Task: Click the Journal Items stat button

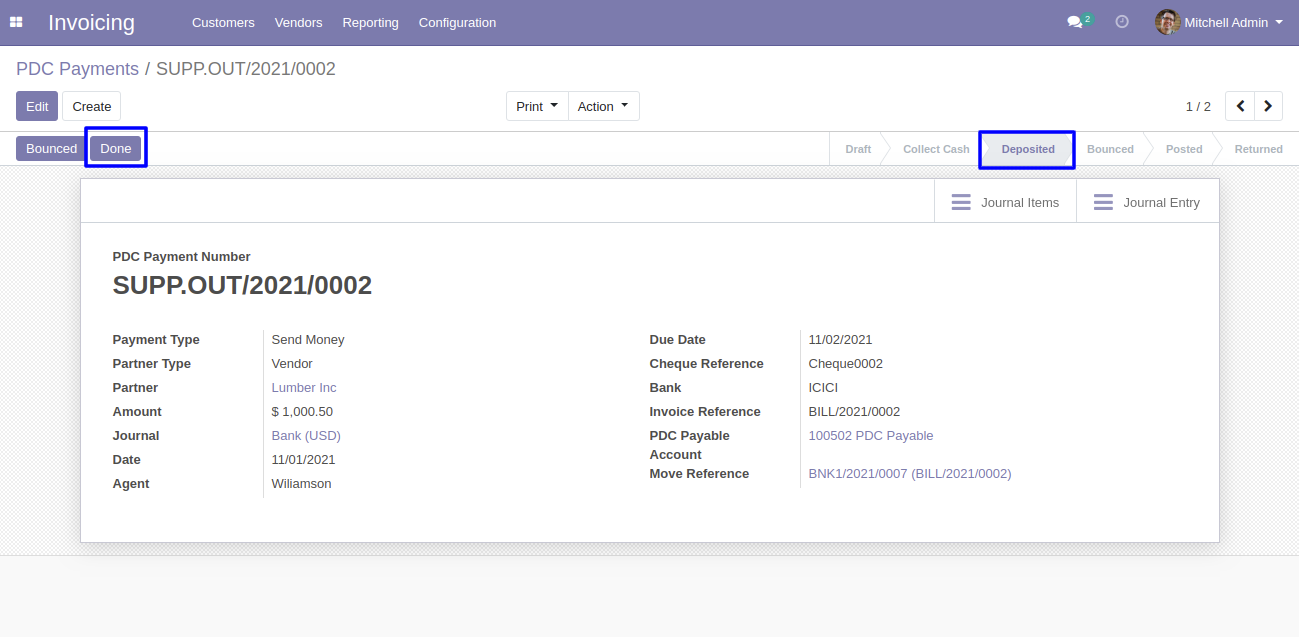Action: coord(1005,202)
